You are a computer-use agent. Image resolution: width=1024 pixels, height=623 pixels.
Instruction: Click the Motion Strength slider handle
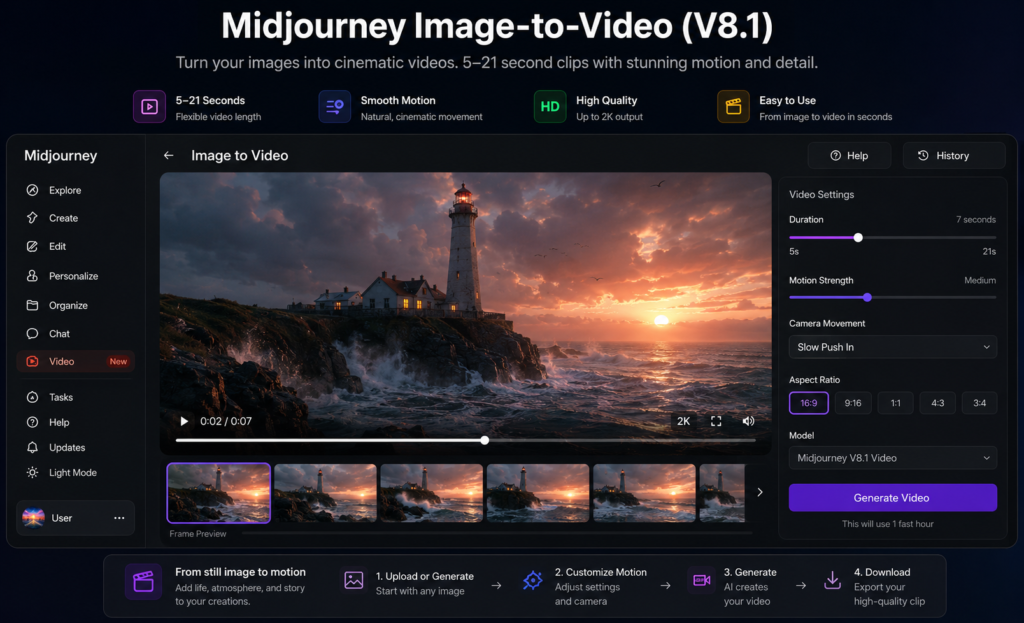point(867,297)
